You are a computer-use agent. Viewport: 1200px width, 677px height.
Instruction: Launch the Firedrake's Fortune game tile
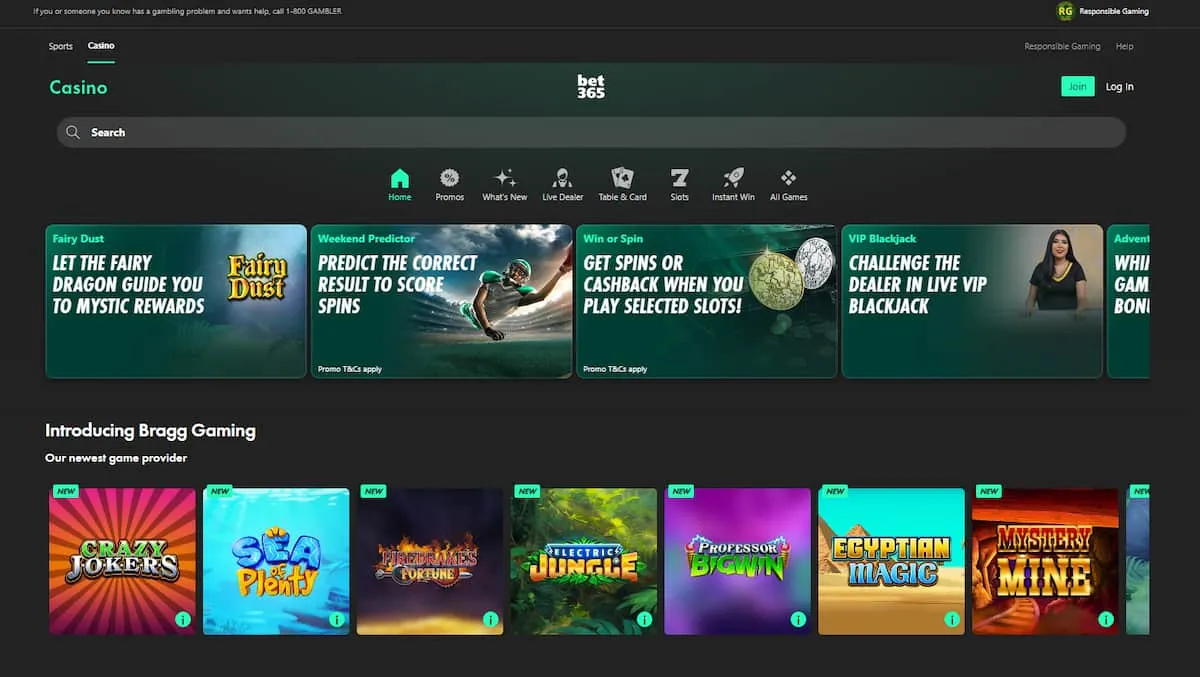click(430, 561)
